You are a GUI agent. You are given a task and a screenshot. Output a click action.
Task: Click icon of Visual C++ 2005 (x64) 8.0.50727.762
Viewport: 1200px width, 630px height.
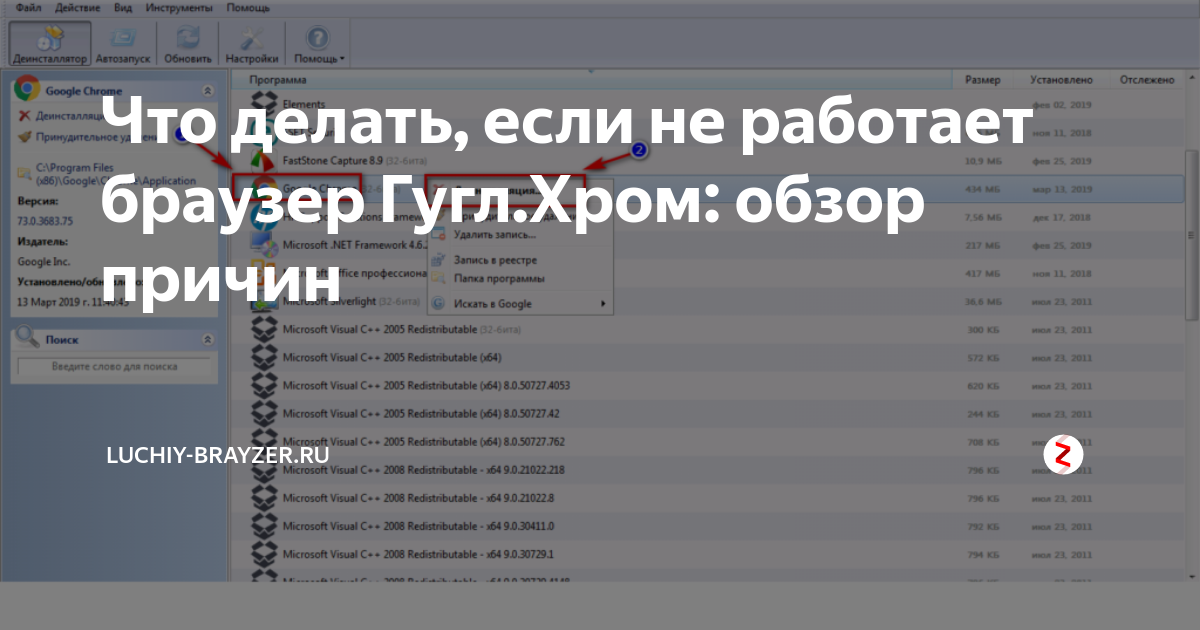263,441
